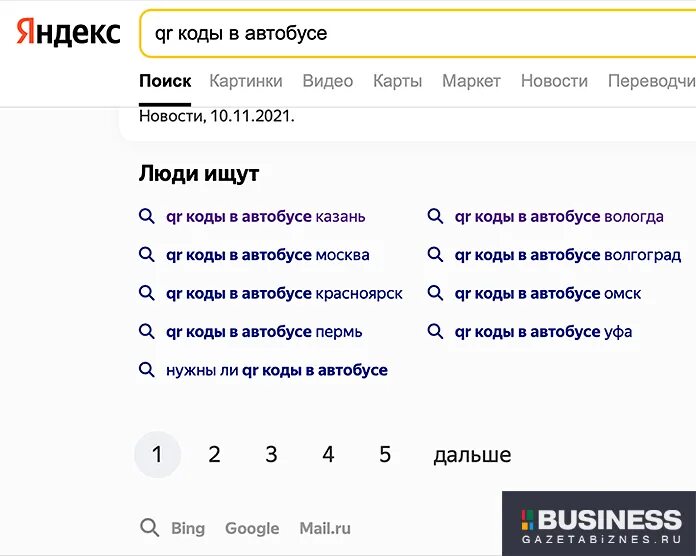Click the magnifier icon next to Bing
696x556 pixels.
(x=149, y=528)
